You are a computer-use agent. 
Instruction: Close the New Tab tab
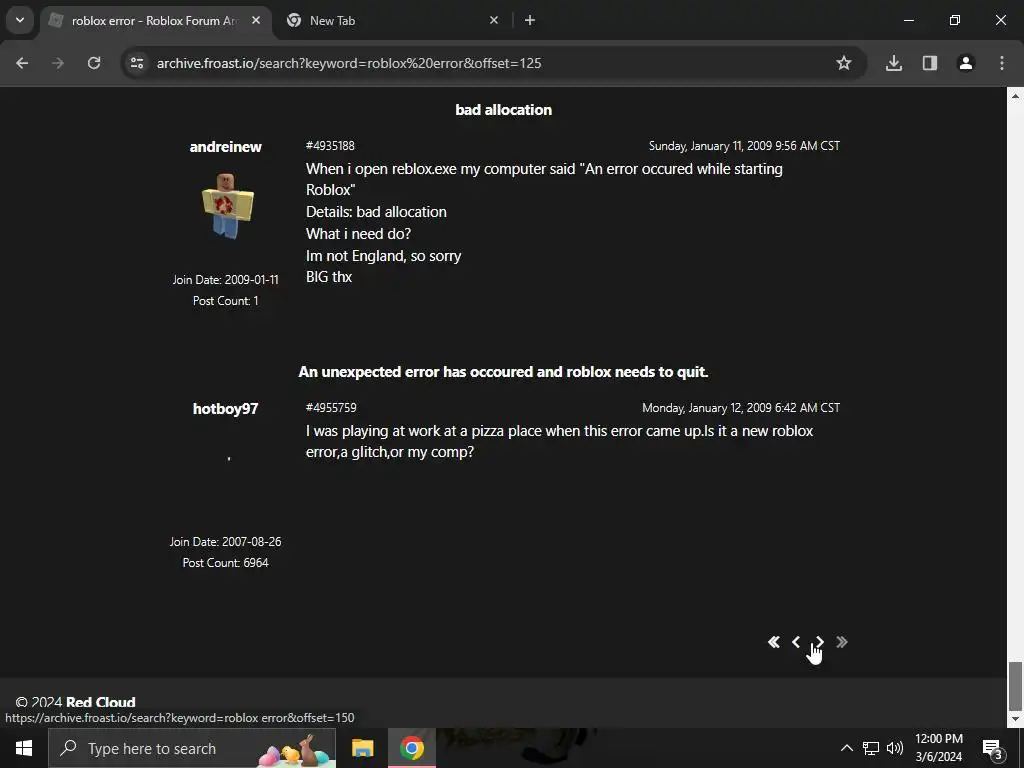[x=494, y=20]
